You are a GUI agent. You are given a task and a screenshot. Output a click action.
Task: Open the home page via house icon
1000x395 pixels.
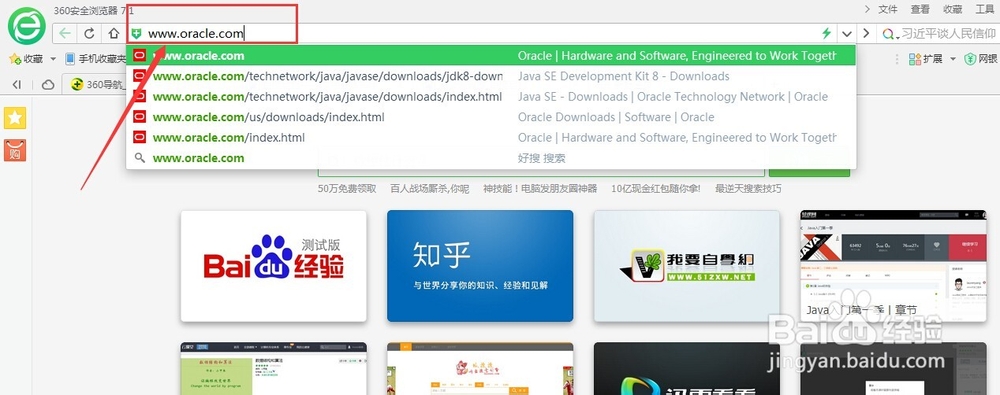(114, 33)
